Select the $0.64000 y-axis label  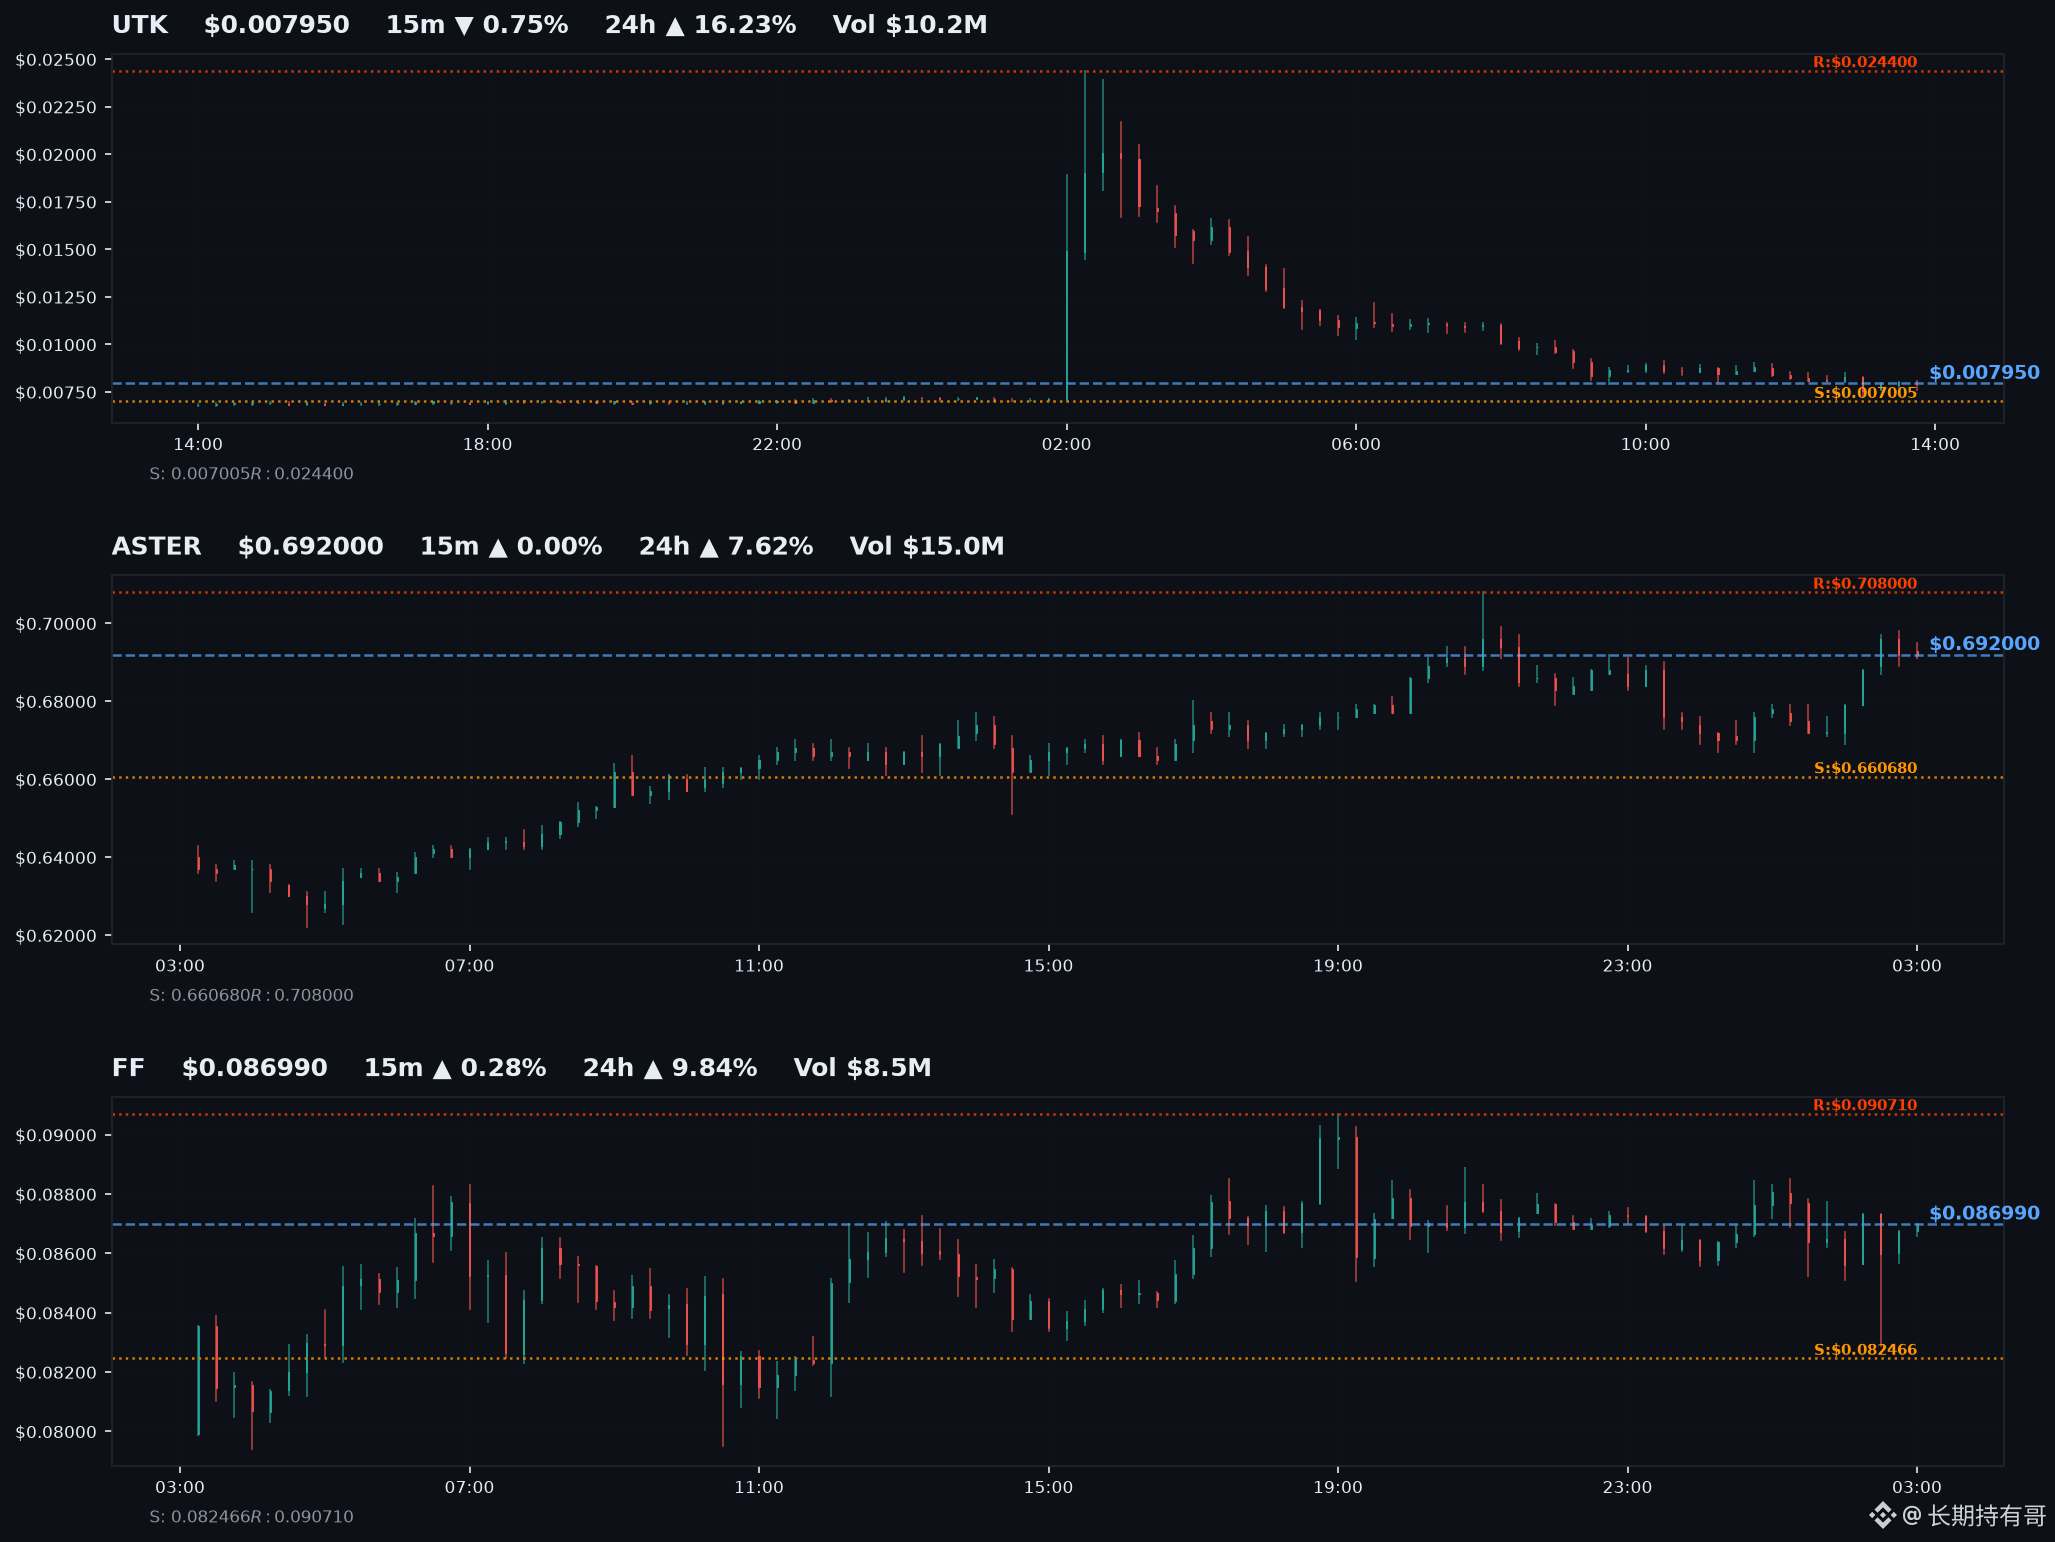coord(56,858)
